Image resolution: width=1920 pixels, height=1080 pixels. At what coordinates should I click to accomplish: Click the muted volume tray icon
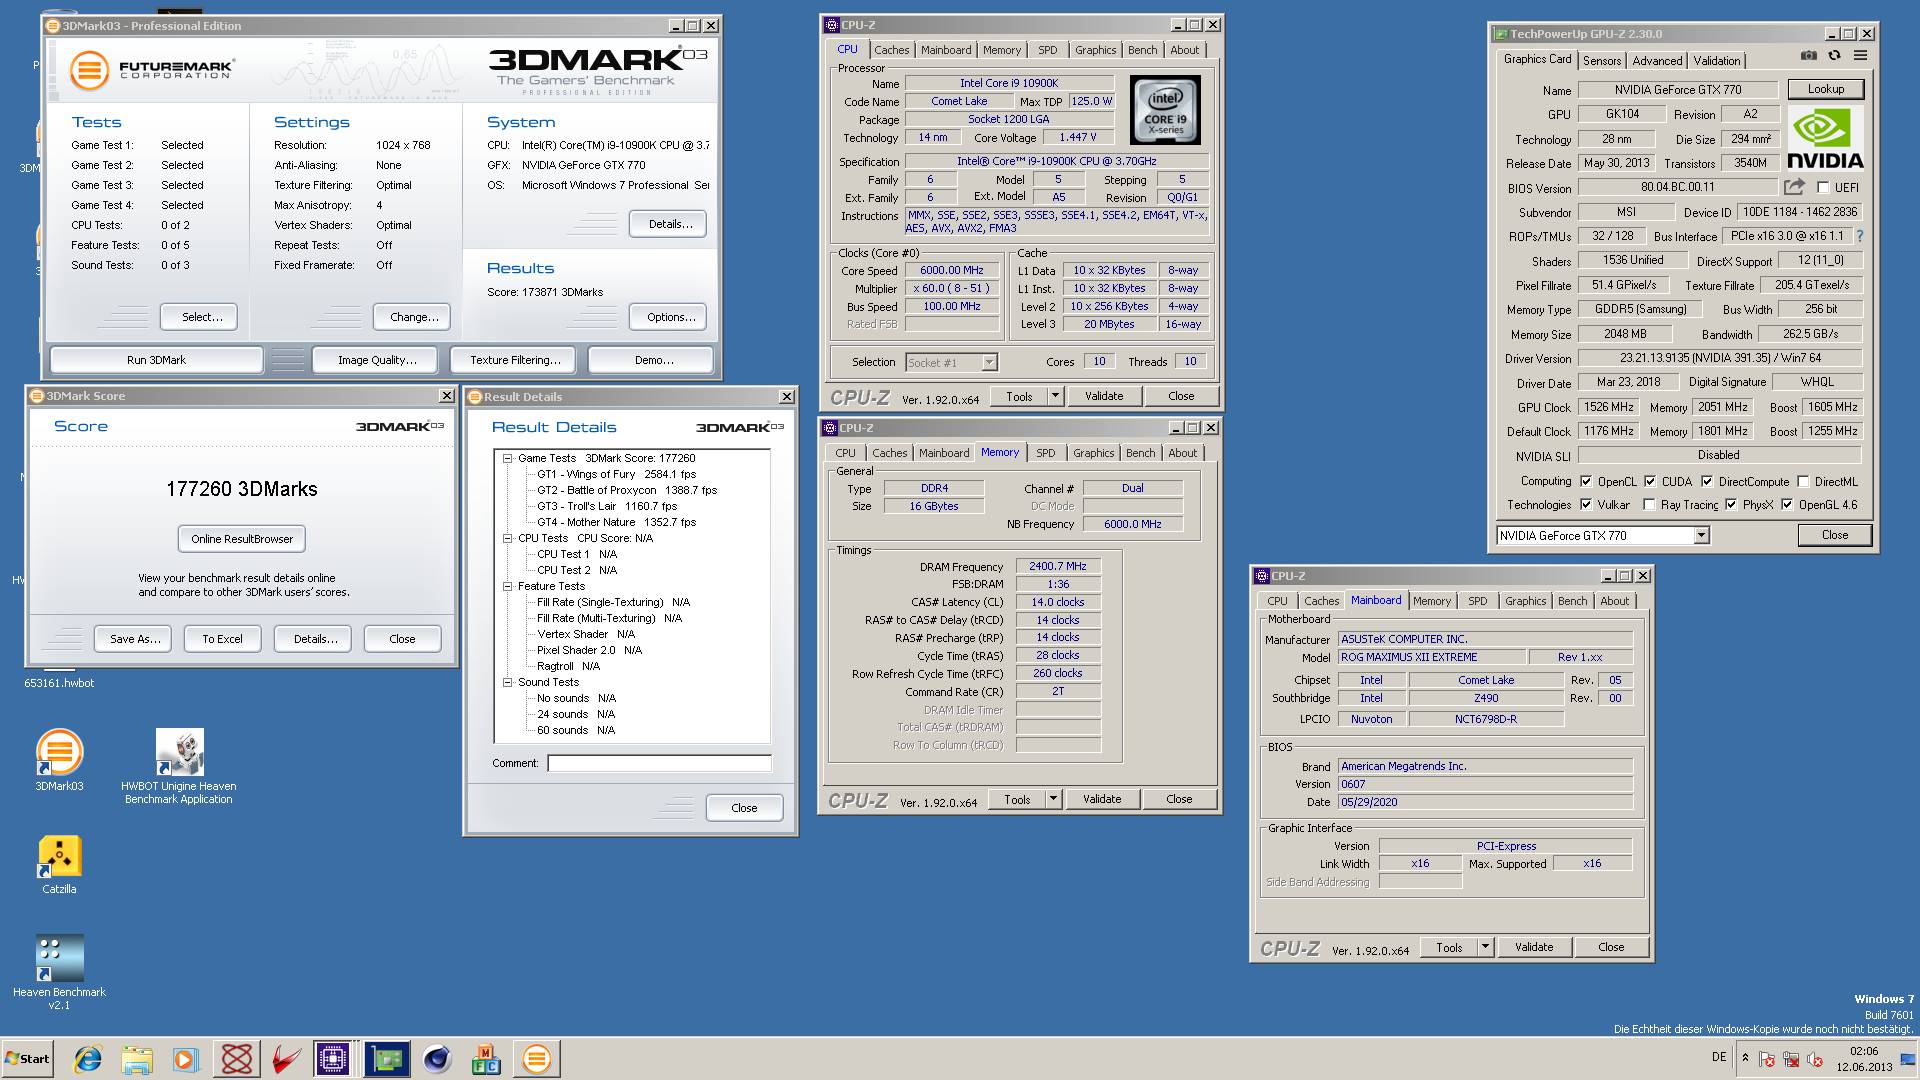tap(1815, 1059)
